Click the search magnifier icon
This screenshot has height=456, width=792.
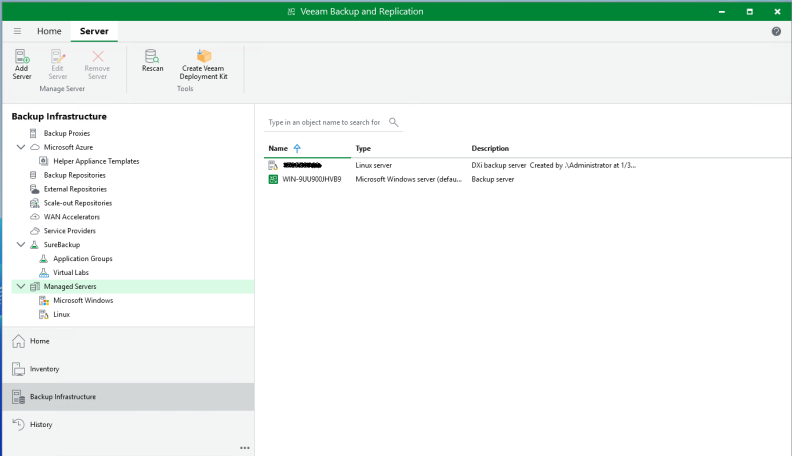[394, 122]
